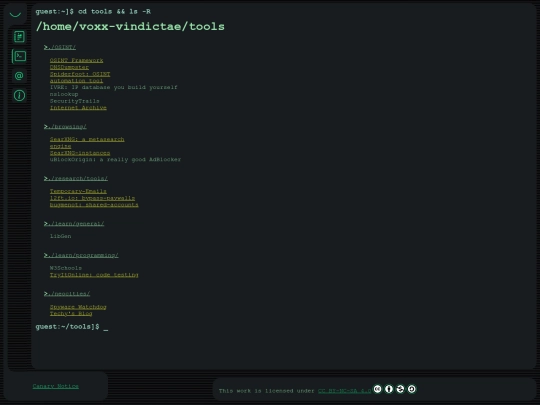Image resolution: width=540 pixels, height=405 pixels.
Task: Open the DNSDumpster link
Action: click(69, 67)
